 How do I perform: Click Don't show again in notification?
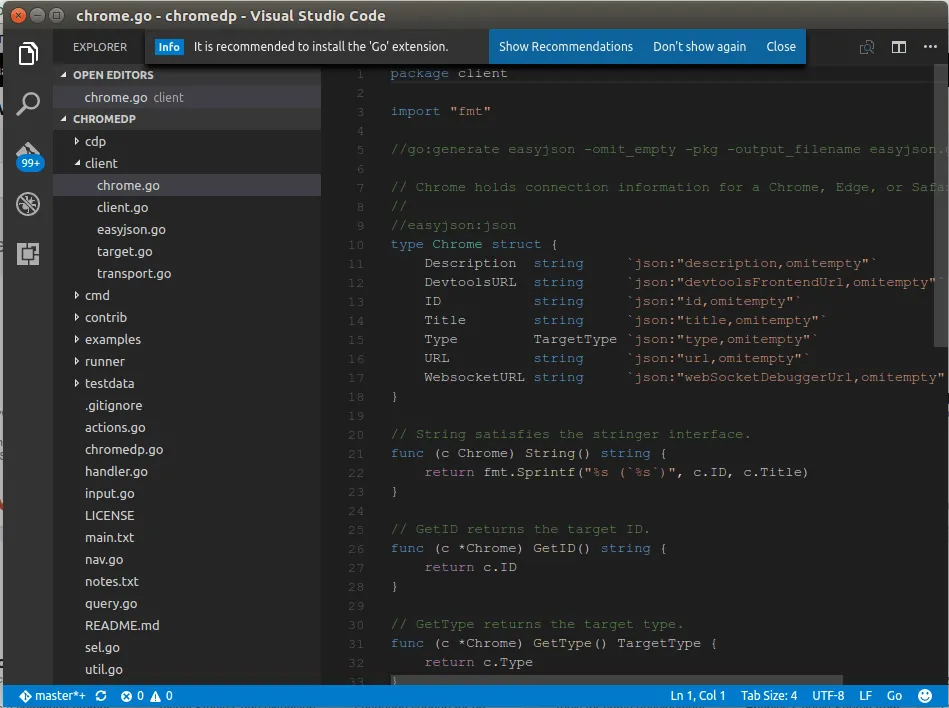tap(699, 47)
